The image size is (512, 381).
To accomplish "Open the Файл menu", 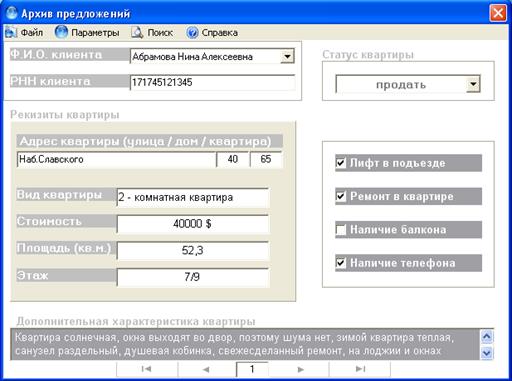I will (x=32, y=33).
